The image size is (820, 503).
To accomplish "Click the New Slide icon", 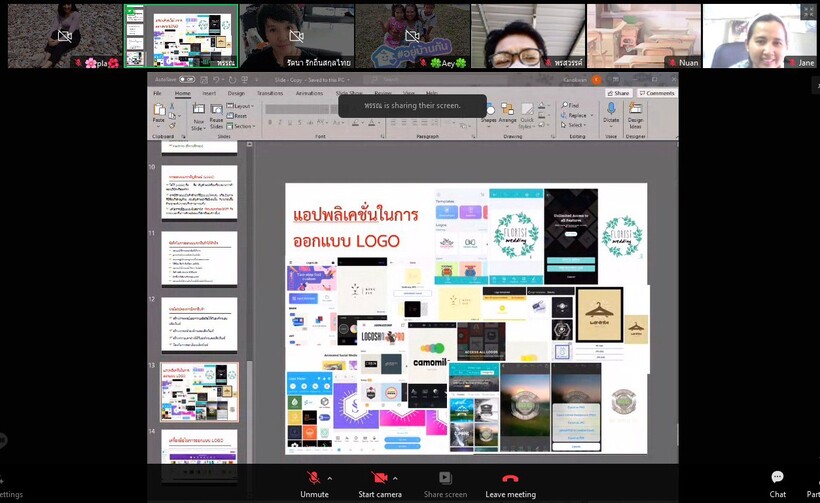I will click(x=198, y=109).
